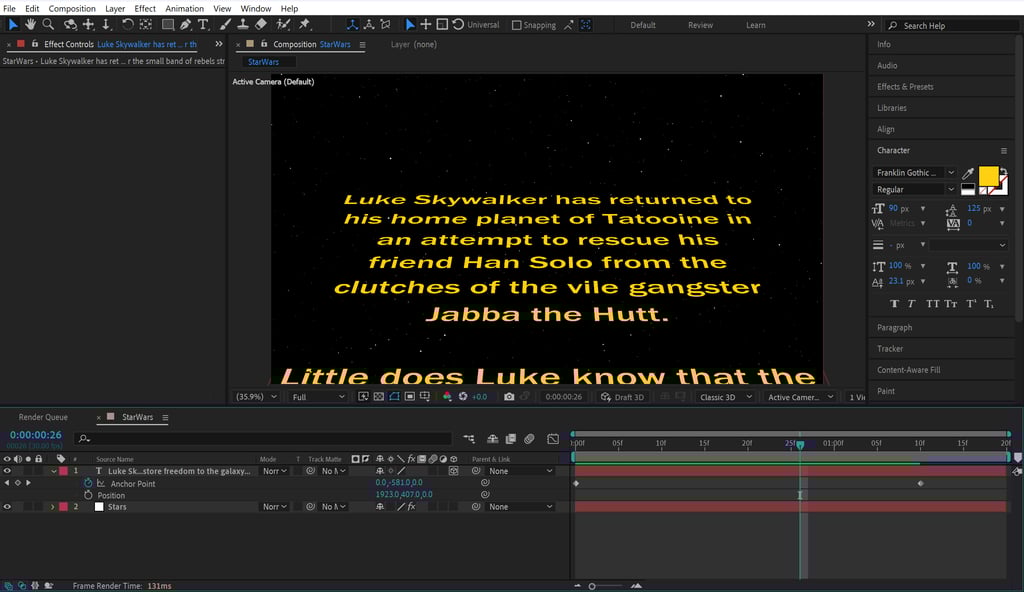Select the Rotation tool in toolbar

pyautogui.click(x=127, y=25)
